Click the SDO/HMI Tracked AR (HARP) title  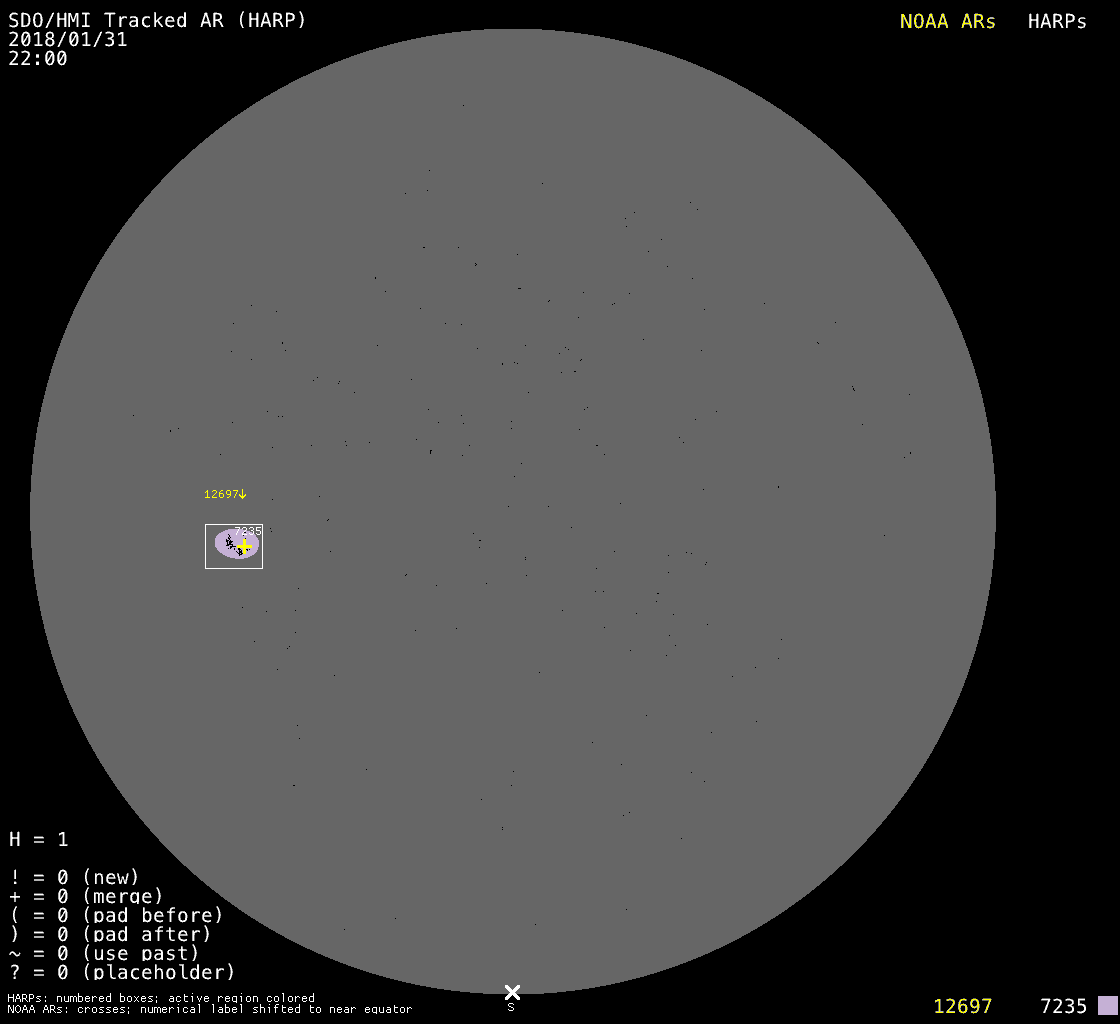coord(157,20)
